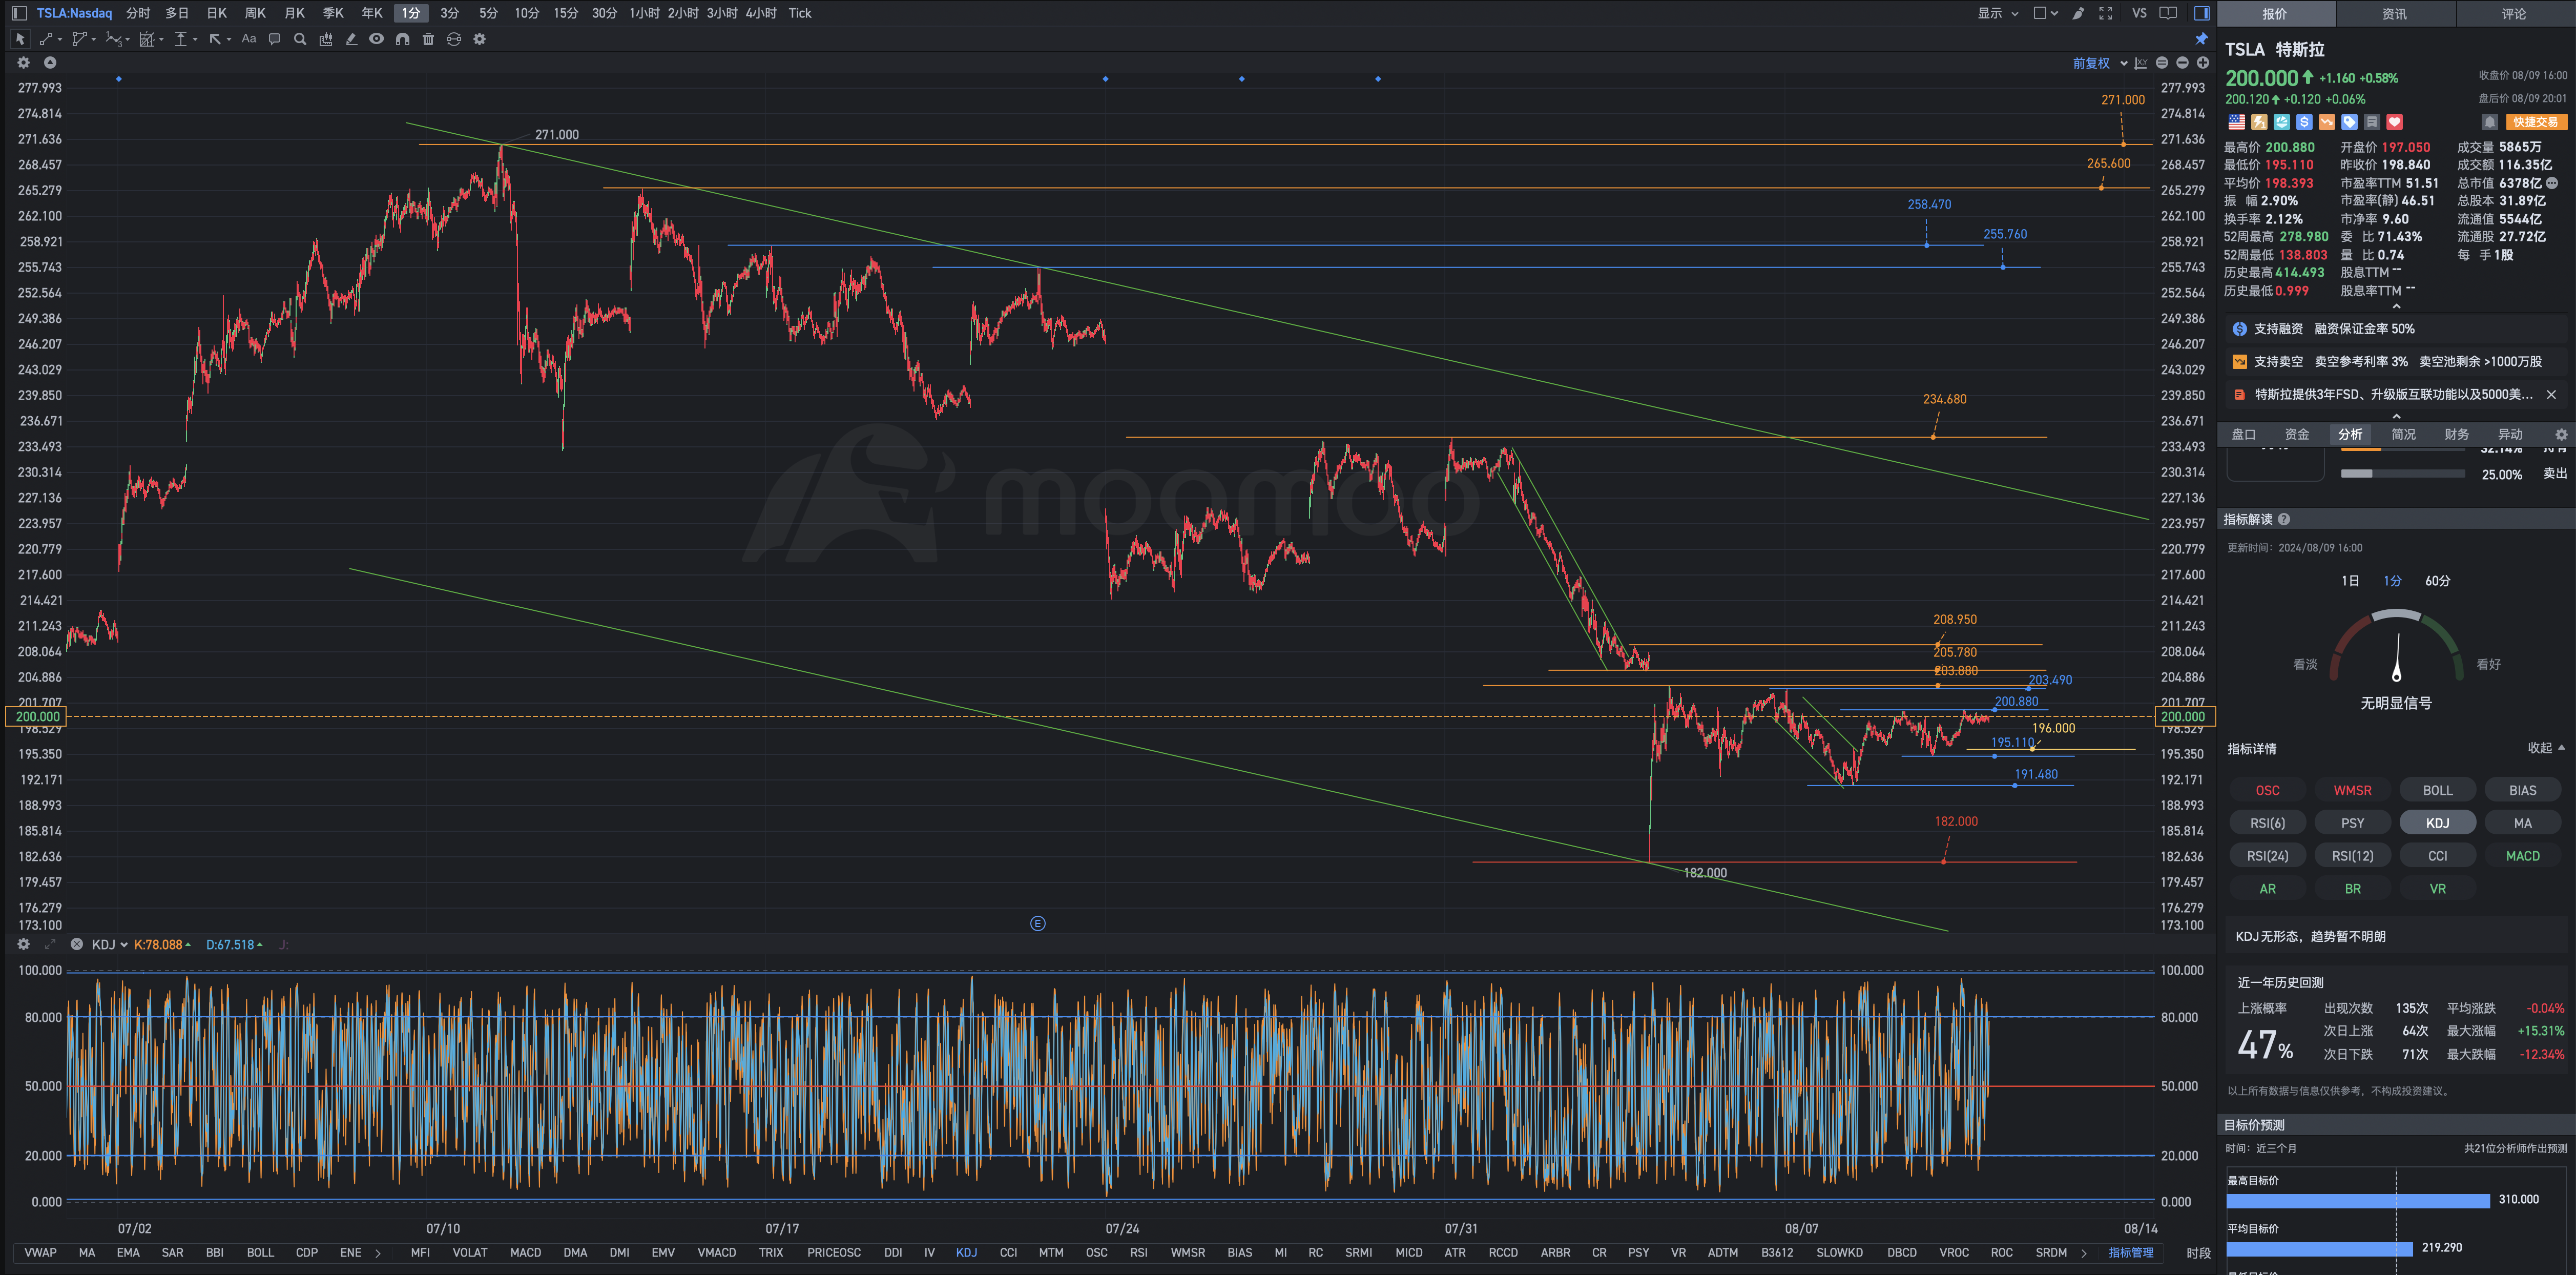Click the drawing sync icon
This screenshot has width=2576, height=1275.
(x=454, y=39)
